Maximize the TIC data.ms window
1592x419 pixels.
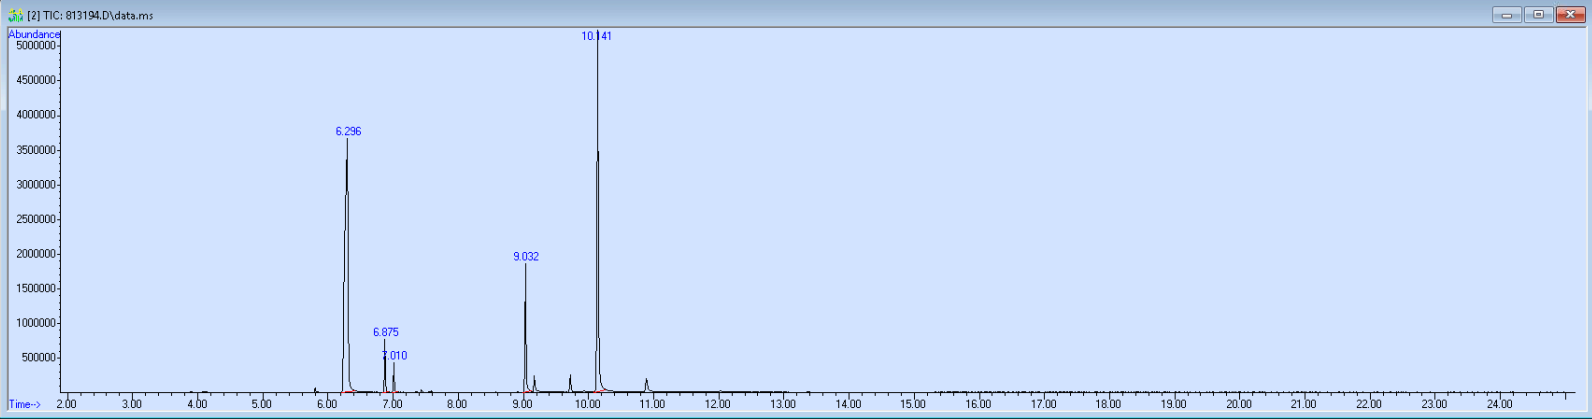point(1538,14)
